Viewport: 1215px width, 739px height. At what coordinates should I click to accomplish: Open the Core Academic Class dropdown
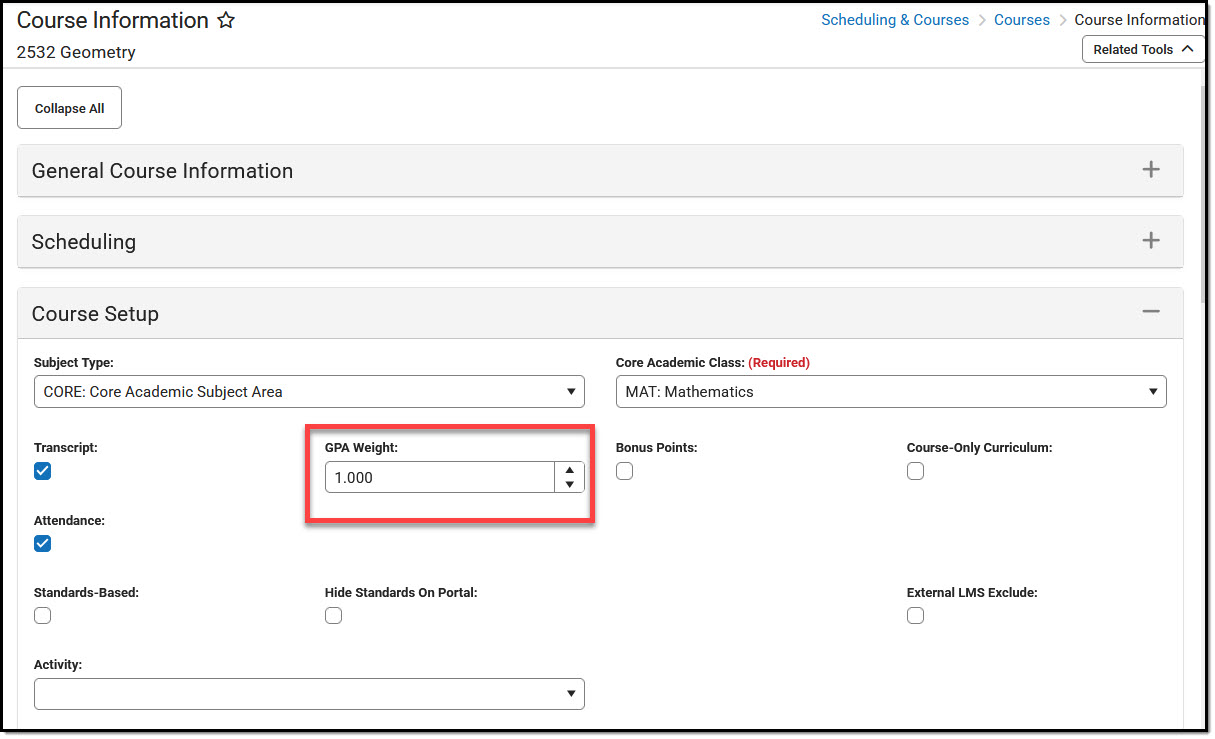pyautogui.click(x=890, y=392)
